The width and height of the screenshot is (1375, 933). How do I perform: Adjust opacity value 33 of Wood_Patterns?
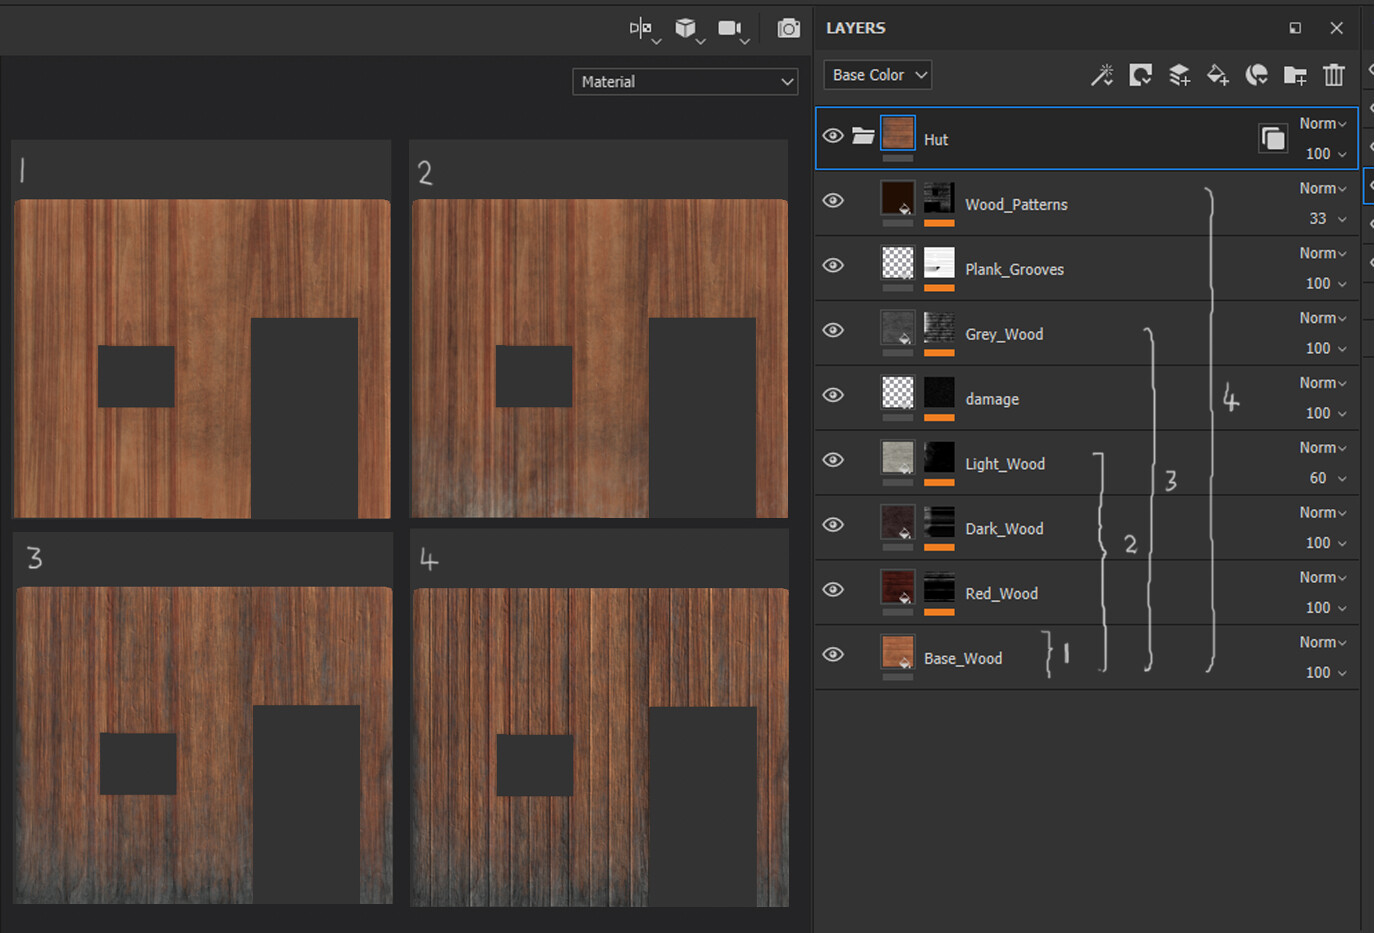[1318, 218]
